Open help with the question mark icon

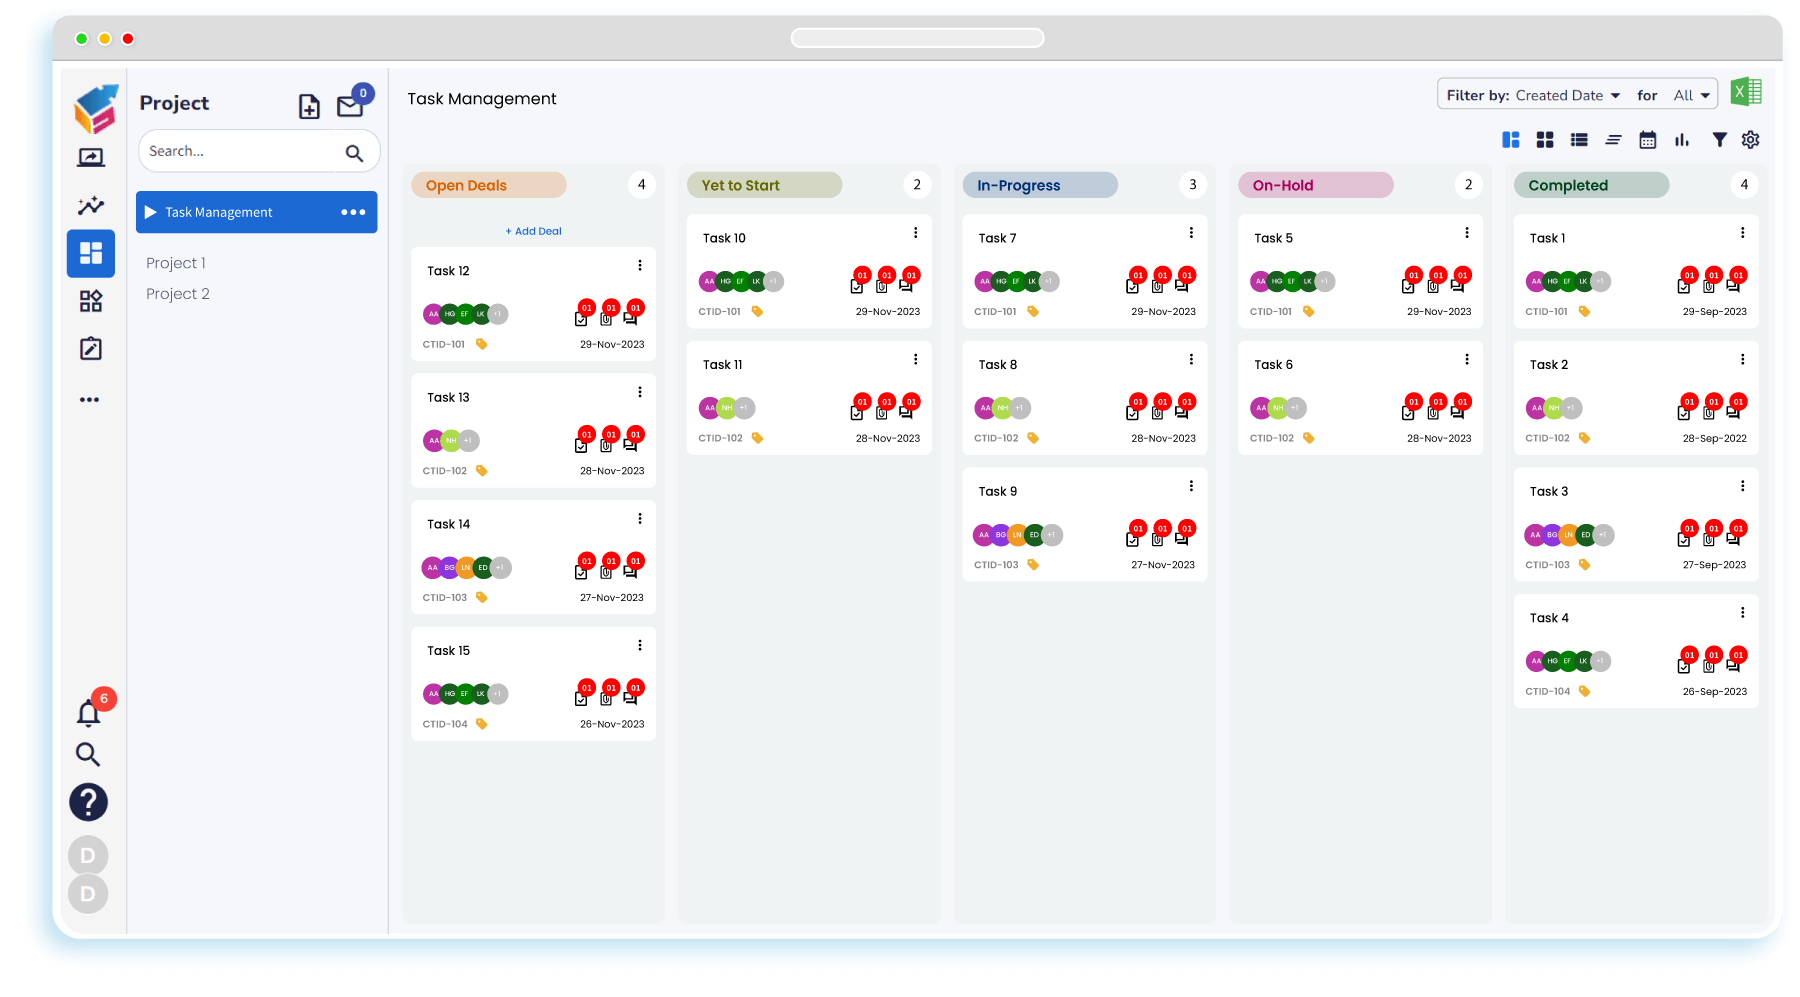[x=88, y=802]
